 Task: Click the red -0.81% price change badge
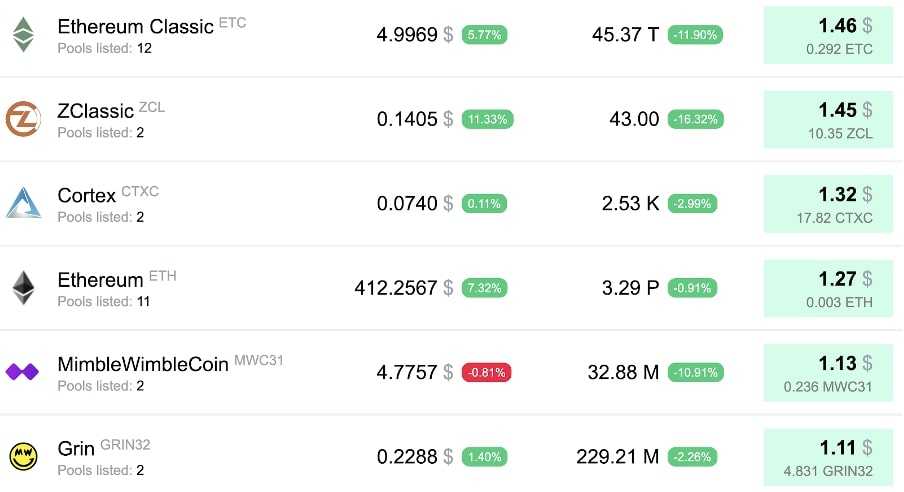[486, 372]
